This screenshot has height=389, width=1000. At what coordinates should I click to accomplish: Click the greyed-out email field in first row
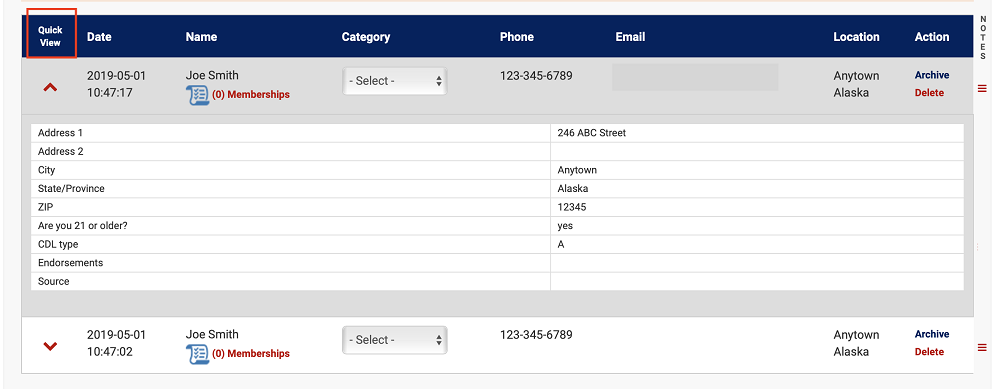coord(695,77)
